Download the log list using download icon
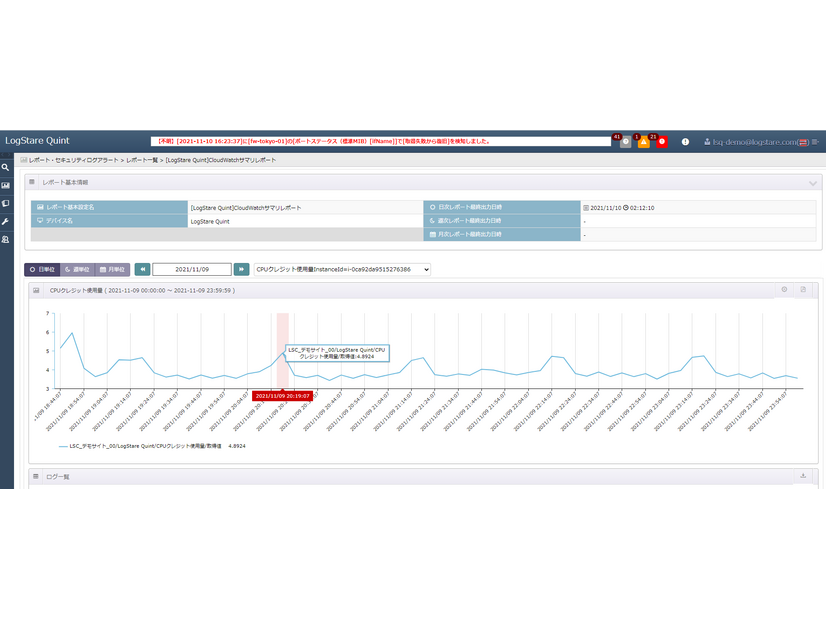Image resolution: width=826 pixels, height=620 pixels. tap(803, 476)
